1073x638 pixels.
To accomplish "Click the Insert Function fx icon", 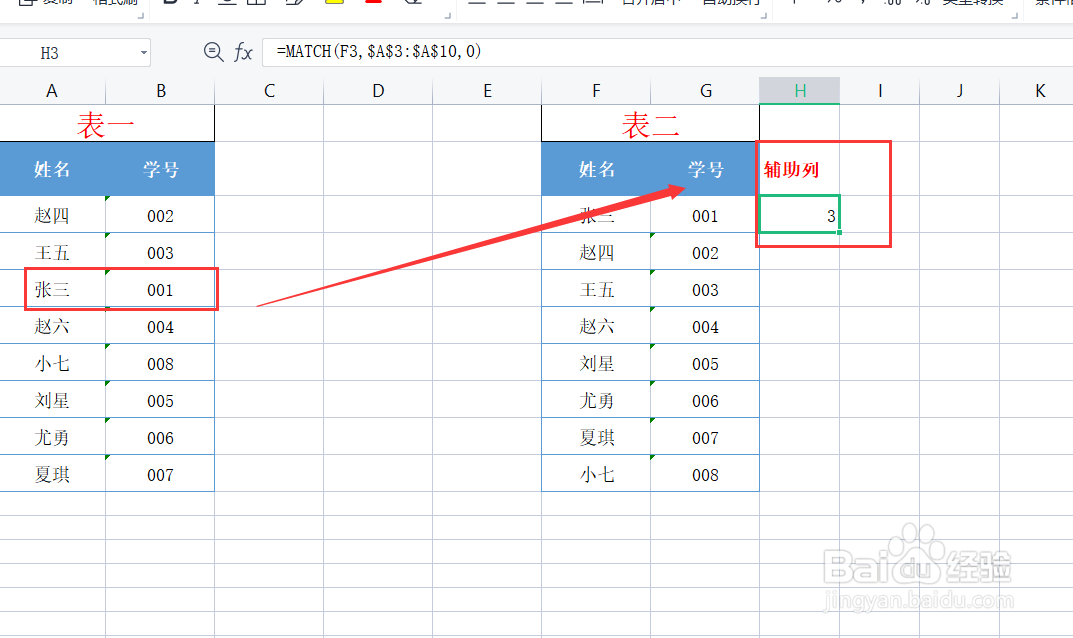I will [x=241, y=53].
